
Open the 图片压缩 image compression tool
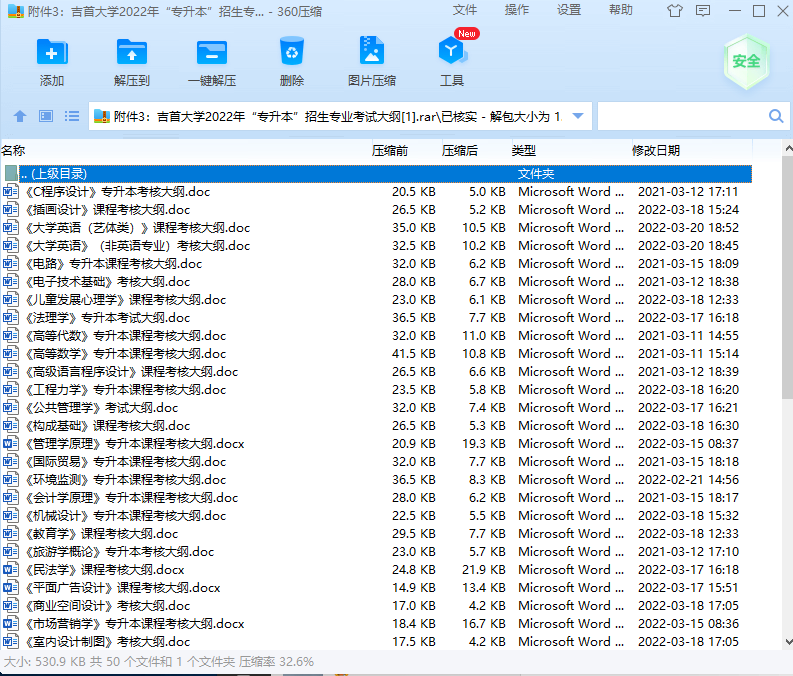(372, 61)
